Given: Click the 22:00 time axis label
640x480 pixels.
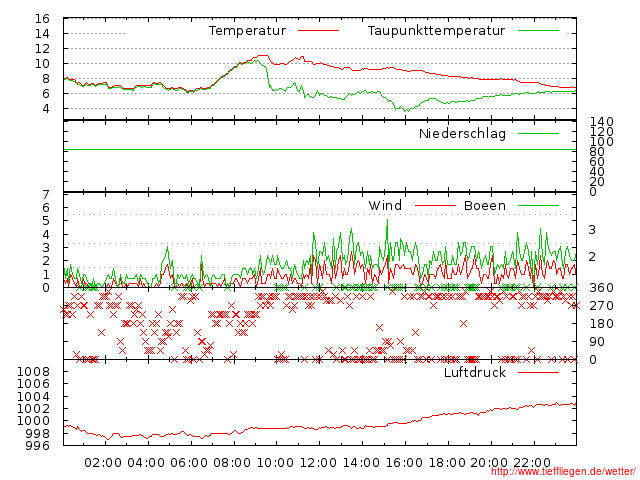Looking at the screenshot, I should click(532, 462).
